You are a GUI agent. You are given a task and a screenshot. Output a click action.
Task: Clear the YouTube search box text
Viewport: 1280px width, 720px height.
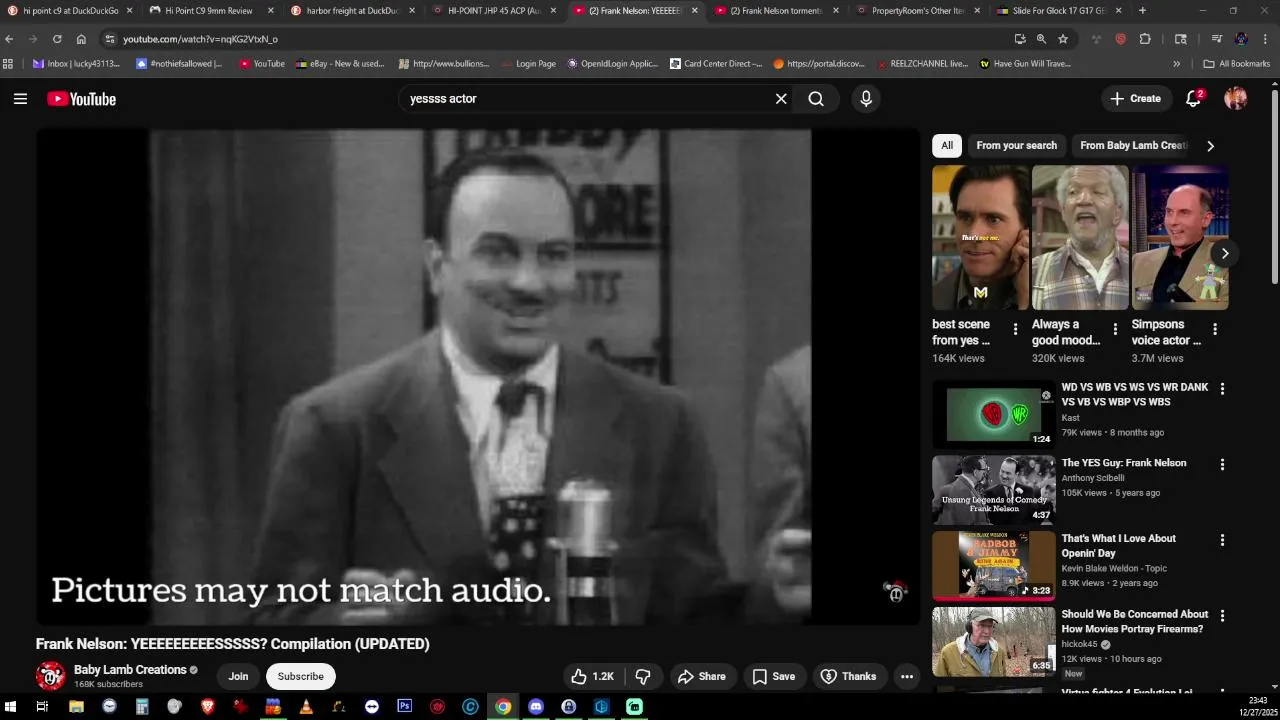pyautogui.click(x=781, y=99)
